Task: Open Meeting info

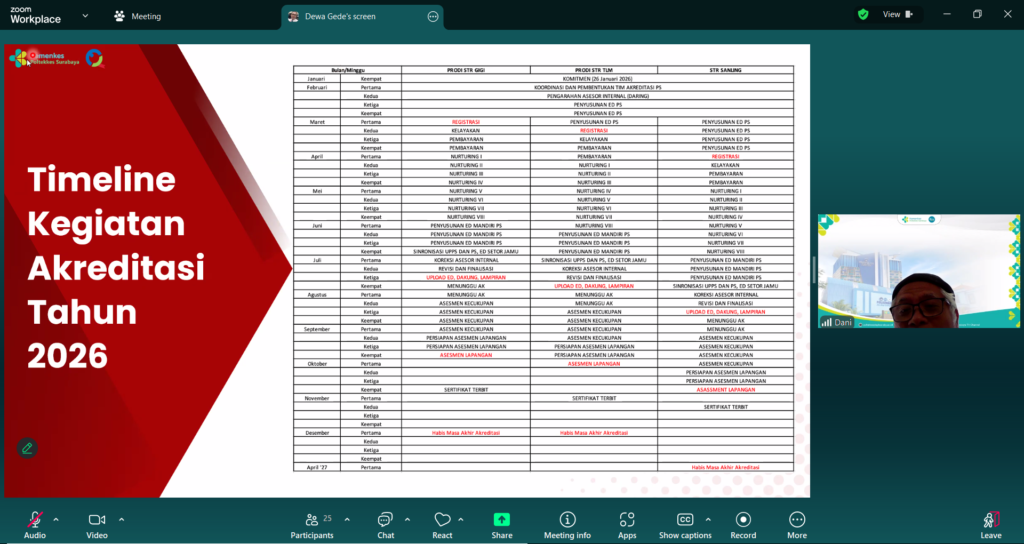Action: click(567, 523)
